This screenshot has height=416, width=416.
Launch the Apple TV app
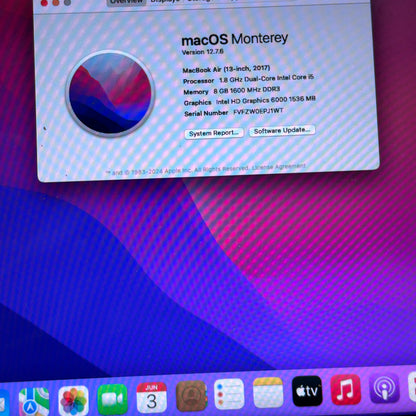click(x=307, y=391)
